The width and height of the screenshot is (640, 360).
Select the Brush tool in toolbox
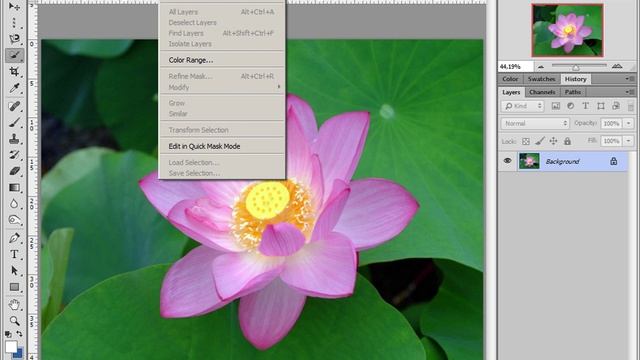coord(14,122)
